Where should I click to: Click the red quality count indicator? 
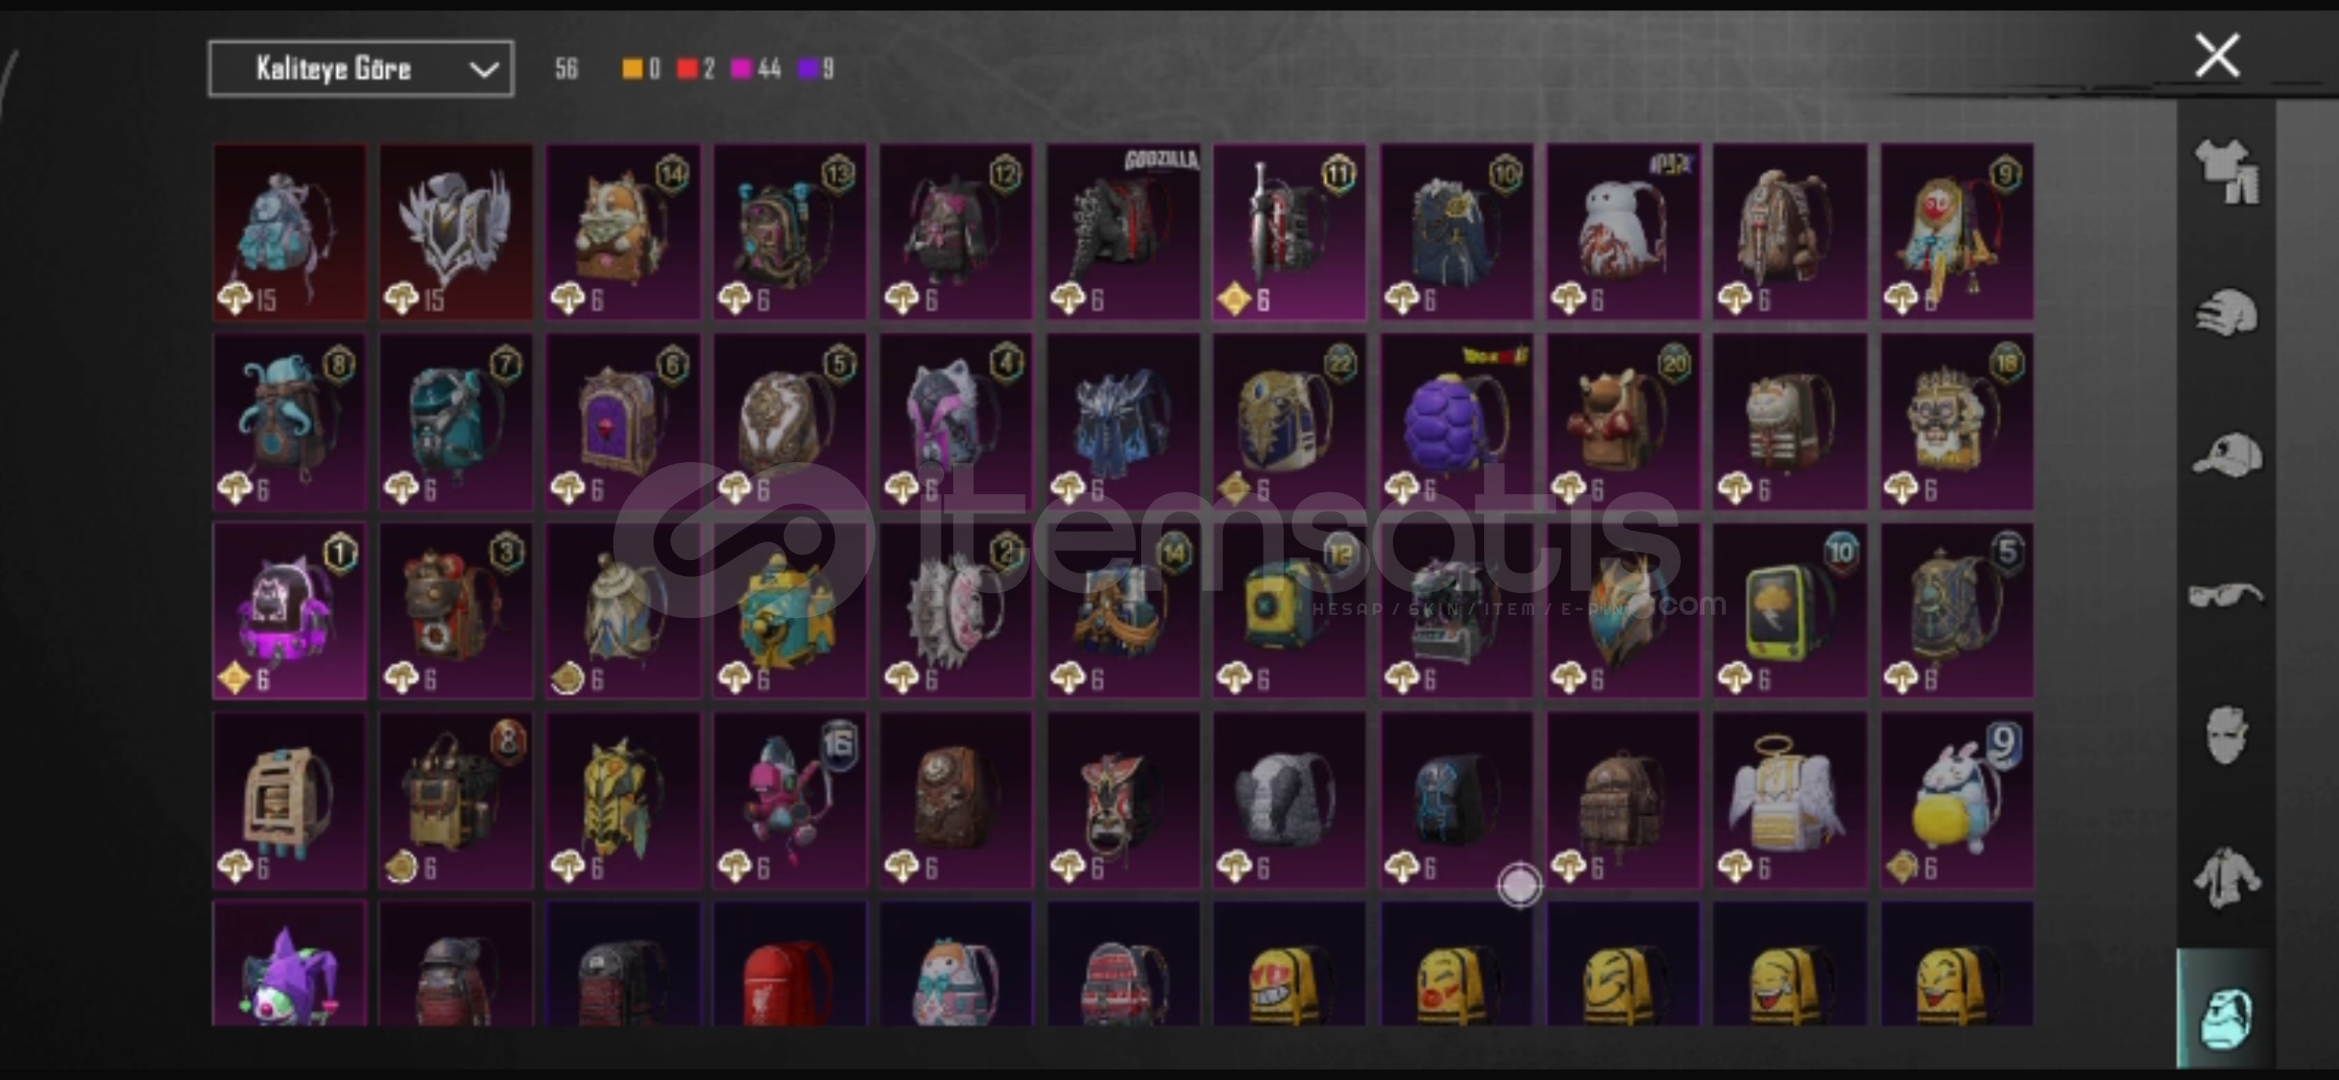point(696,68)
